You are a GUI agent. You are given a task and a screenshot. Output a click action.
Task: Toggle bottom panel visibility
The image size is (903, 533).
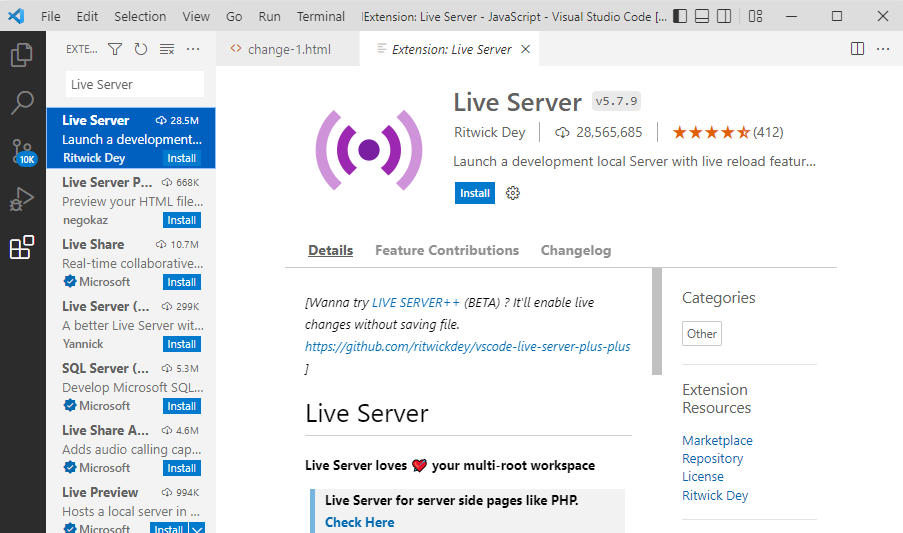(x=702, y=16)
